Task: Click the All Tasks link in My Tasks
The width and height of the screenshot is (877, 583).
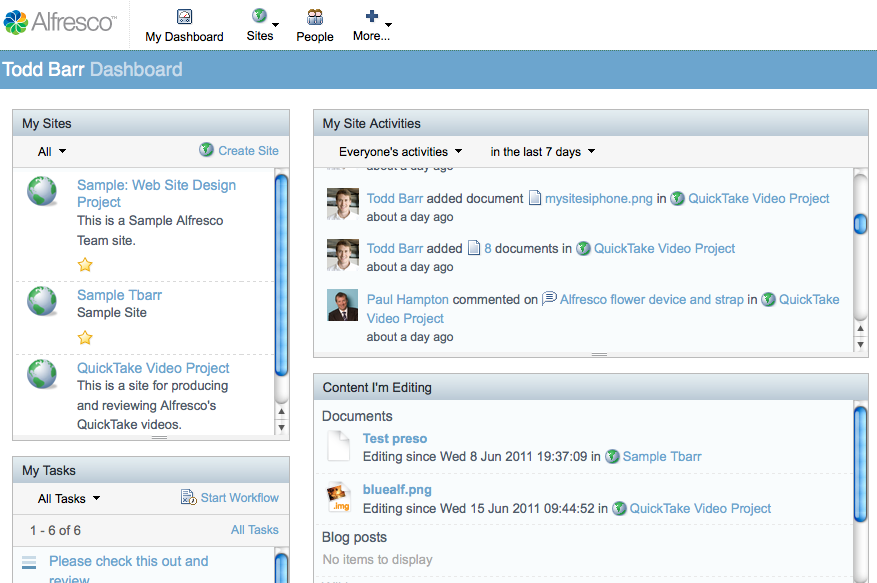Action: (x=254, y=529)
